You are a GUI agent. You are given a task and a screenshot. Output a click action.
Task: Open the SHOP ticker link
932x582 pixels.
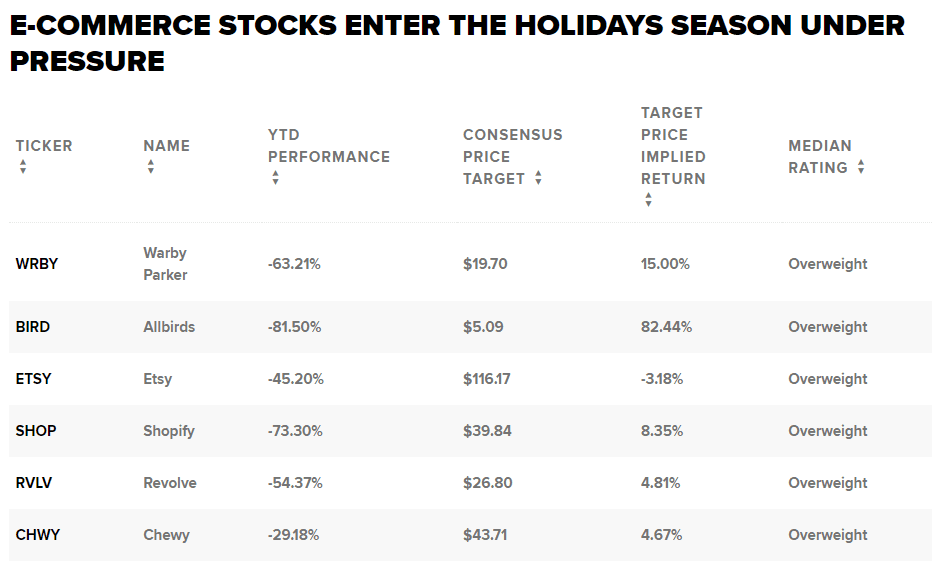(36, 431)
